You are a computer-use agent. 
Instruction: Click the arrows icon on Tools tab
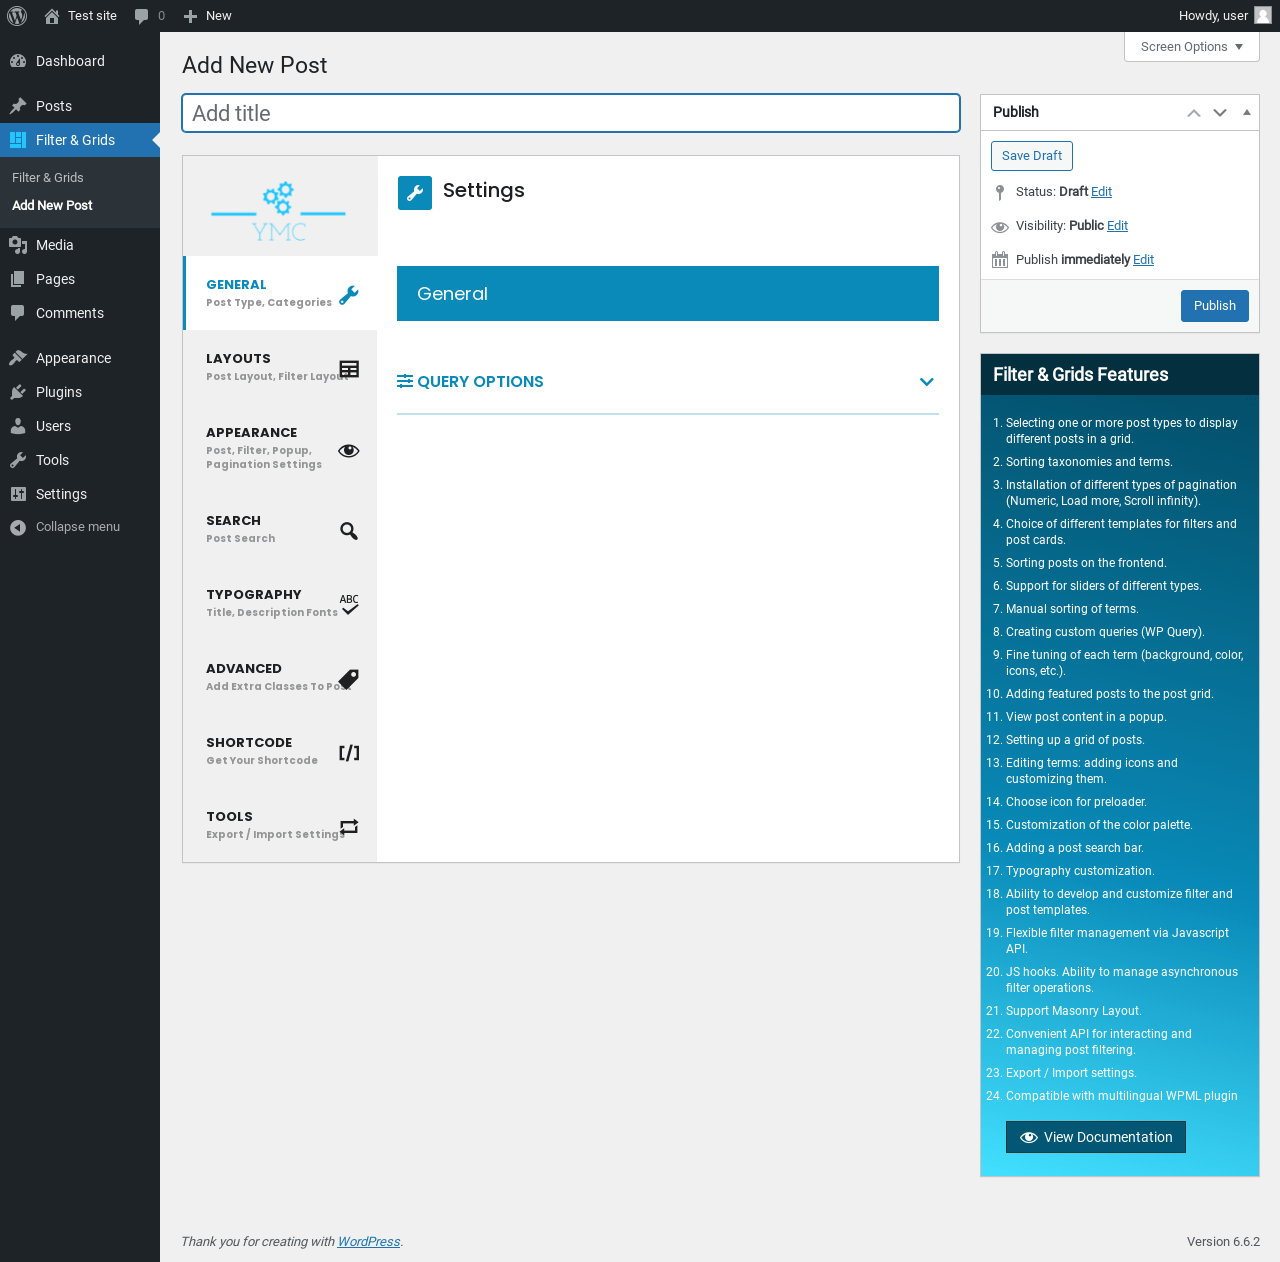(349, 827)
